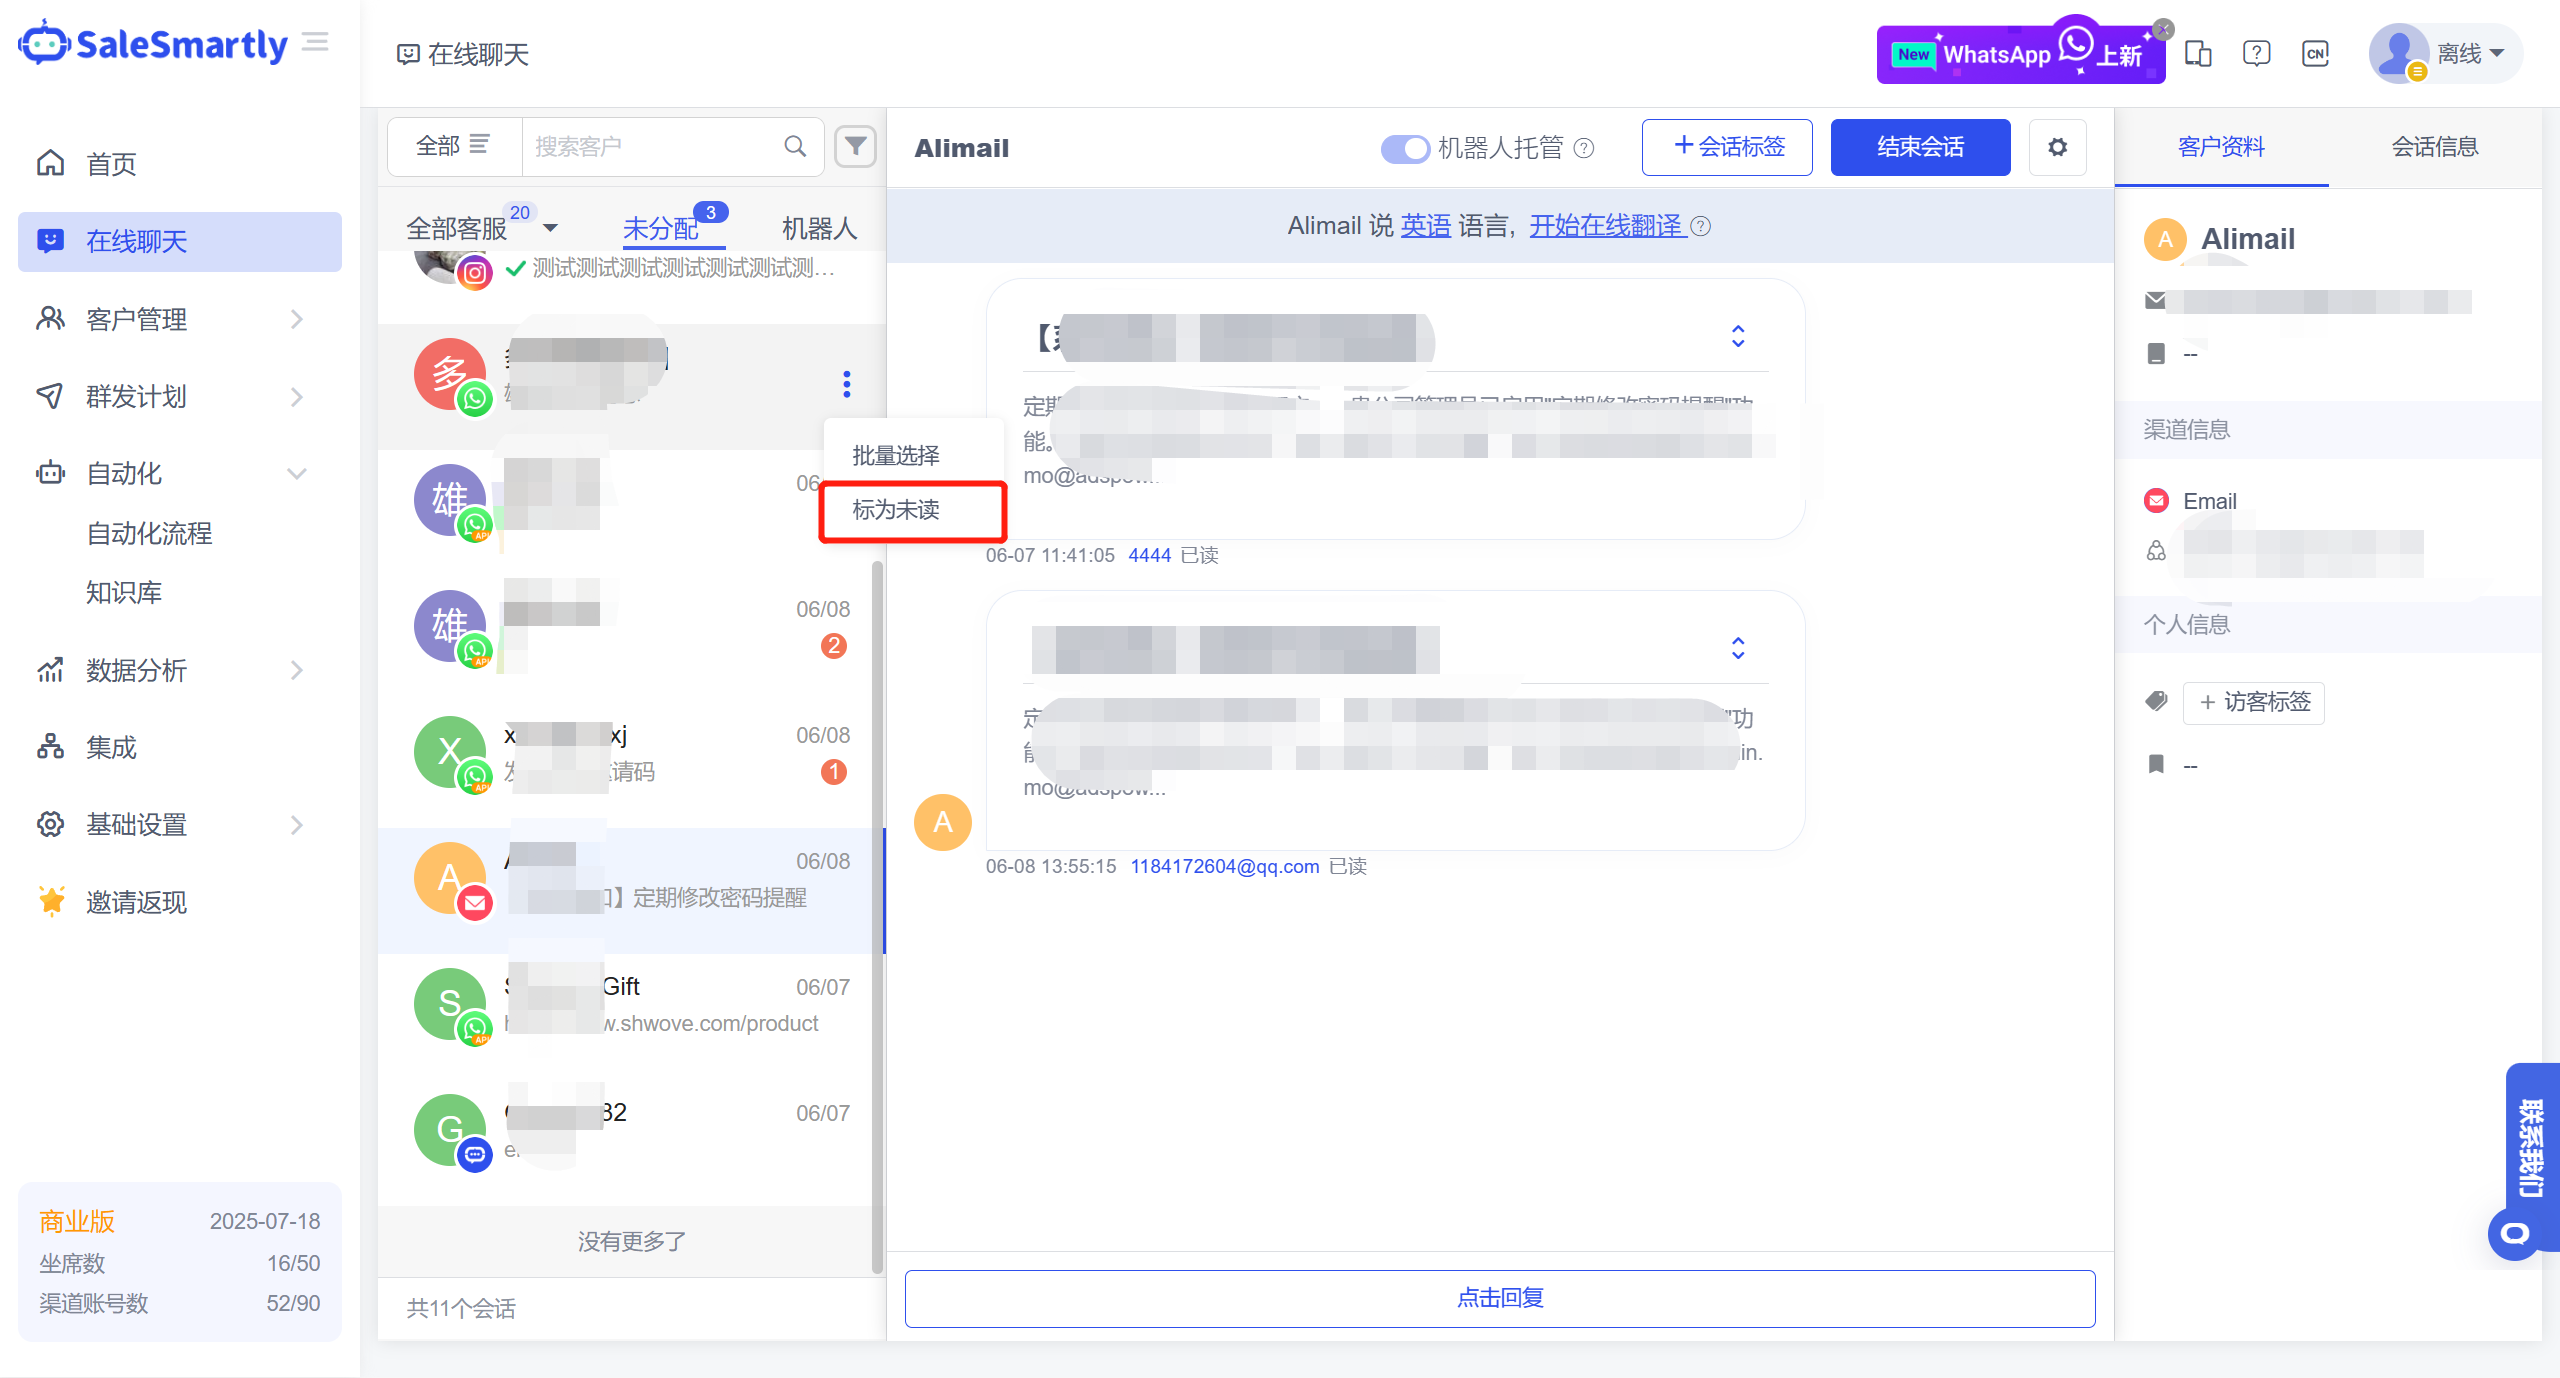Focus the 搜索客户 search field

[650, 147]
